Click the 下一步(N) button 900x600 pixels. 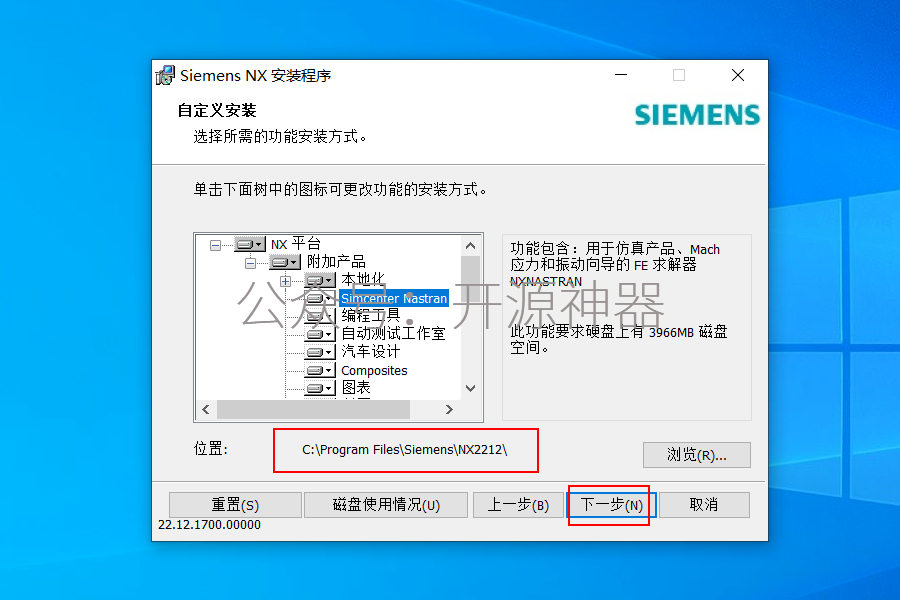pos(611,505)
